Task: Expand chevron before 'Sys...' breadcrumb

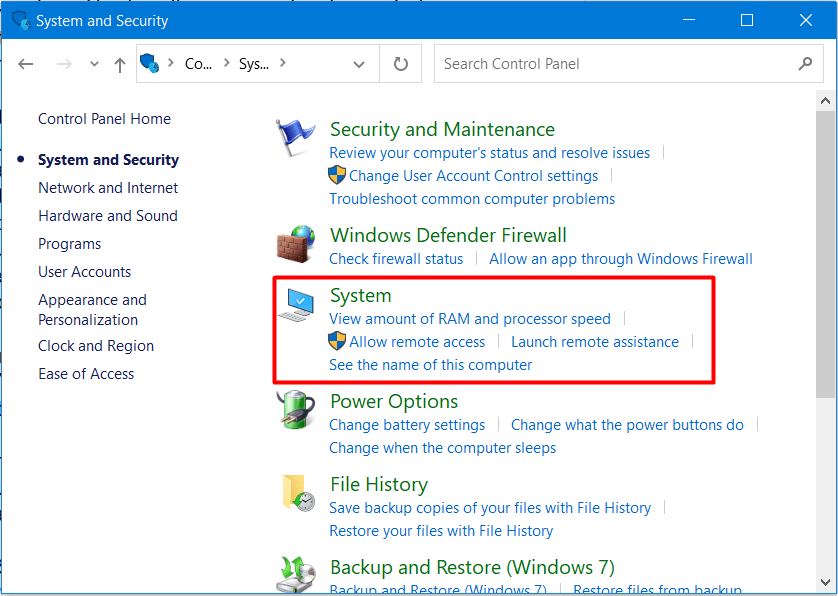Action: [227, 63]
